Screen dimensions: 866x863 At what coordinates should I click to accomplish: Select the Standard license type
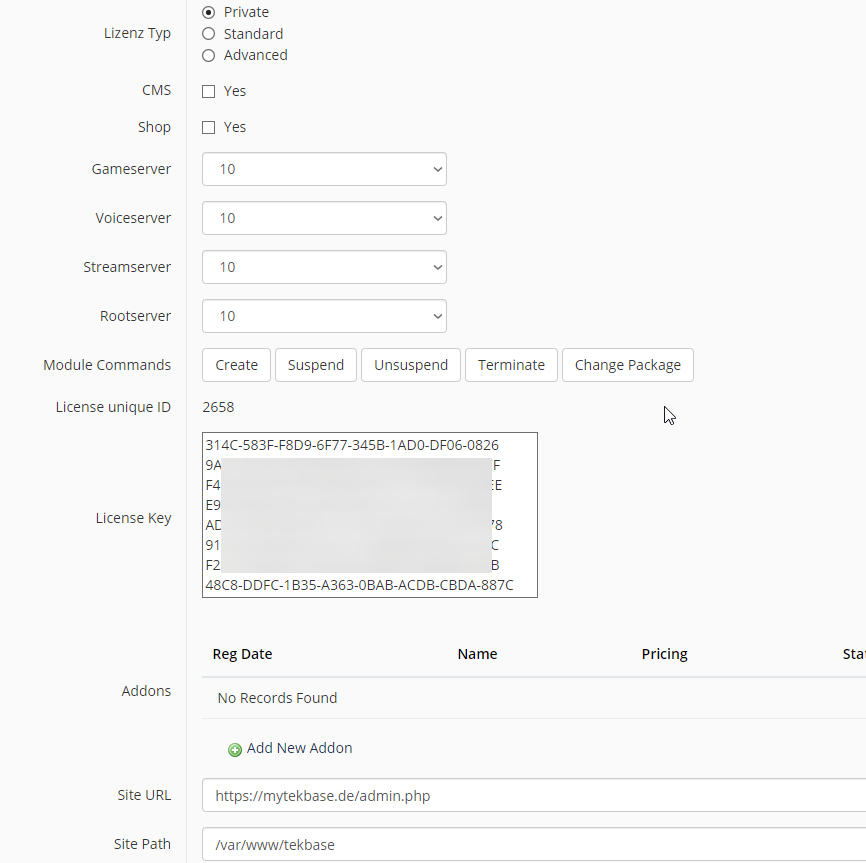[x=209, y=33]
